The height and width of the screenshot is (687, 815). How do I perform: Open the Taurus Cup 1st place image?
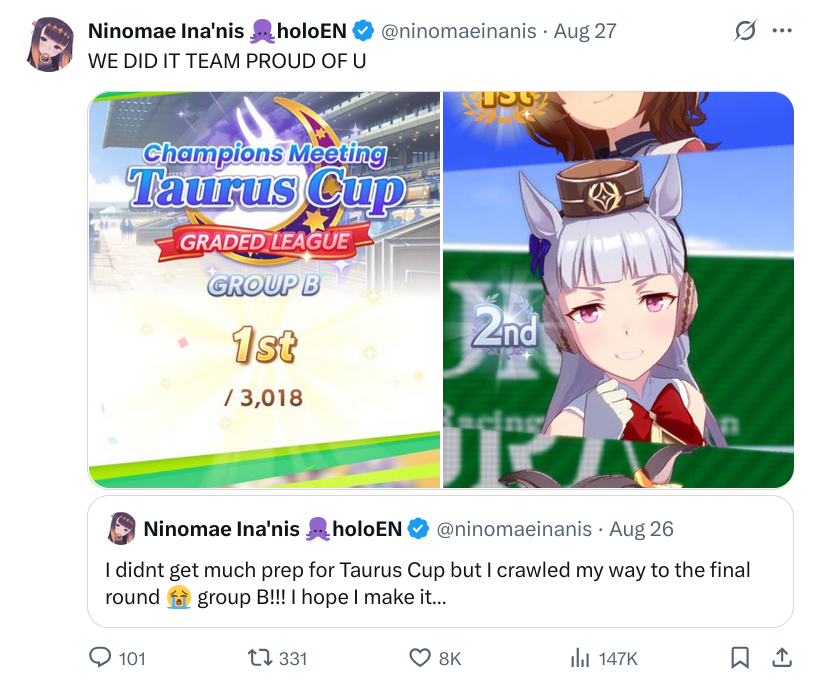[264, 289]
